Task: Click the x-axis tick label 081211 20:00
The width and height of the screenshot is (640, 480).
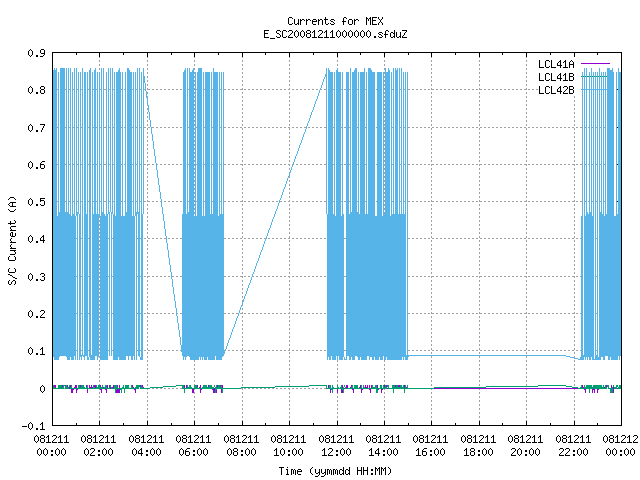Action: point(526,446)
